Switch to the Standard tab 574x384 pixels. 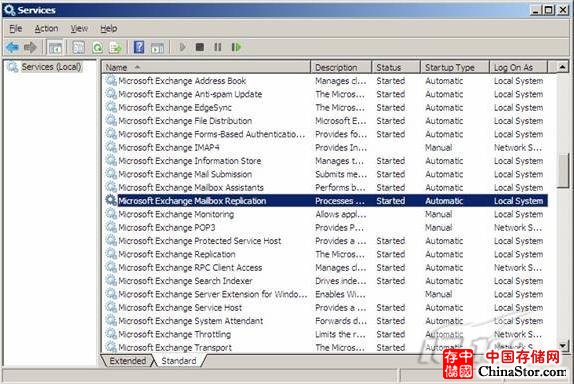179,361
